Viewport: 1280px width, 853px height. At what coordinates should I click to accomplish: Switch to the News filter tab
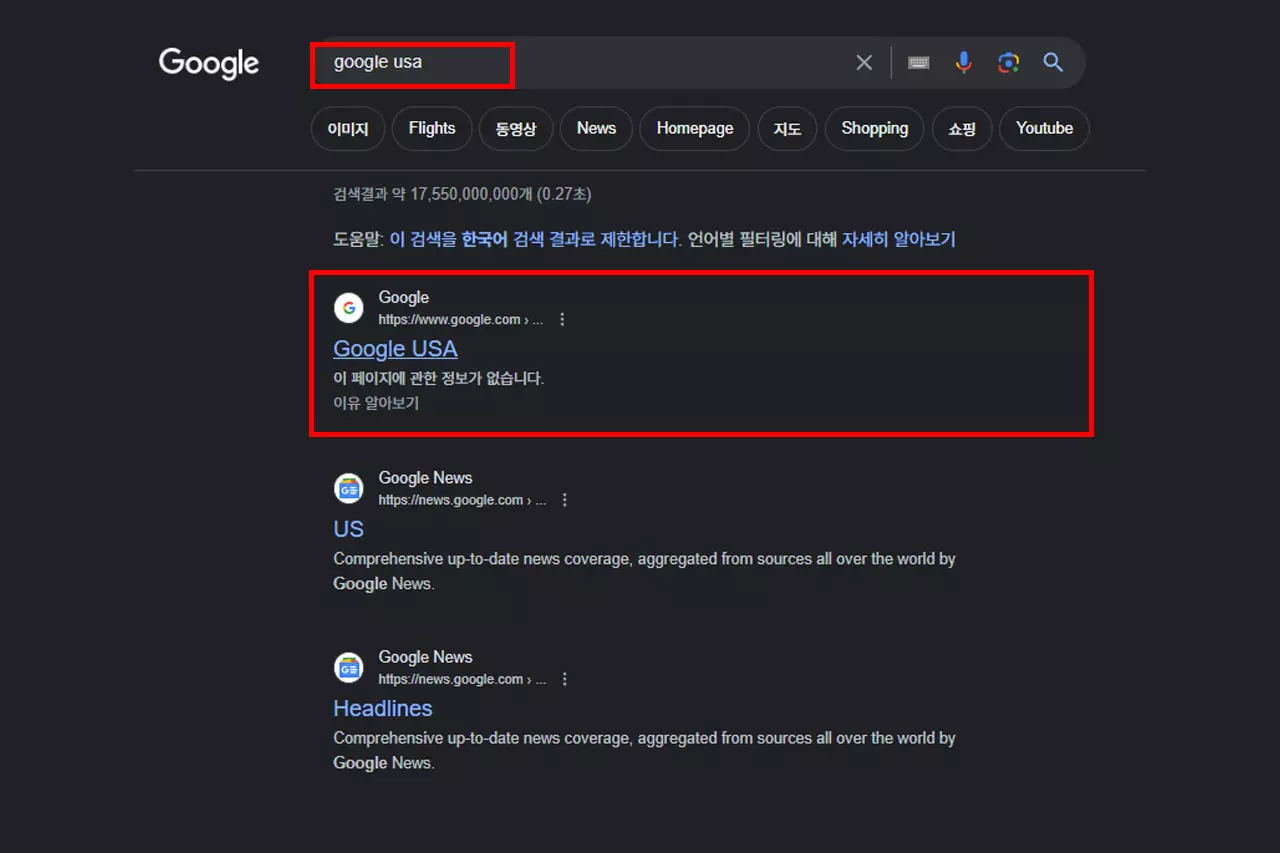pyautogui.click(x=596, y=128)
